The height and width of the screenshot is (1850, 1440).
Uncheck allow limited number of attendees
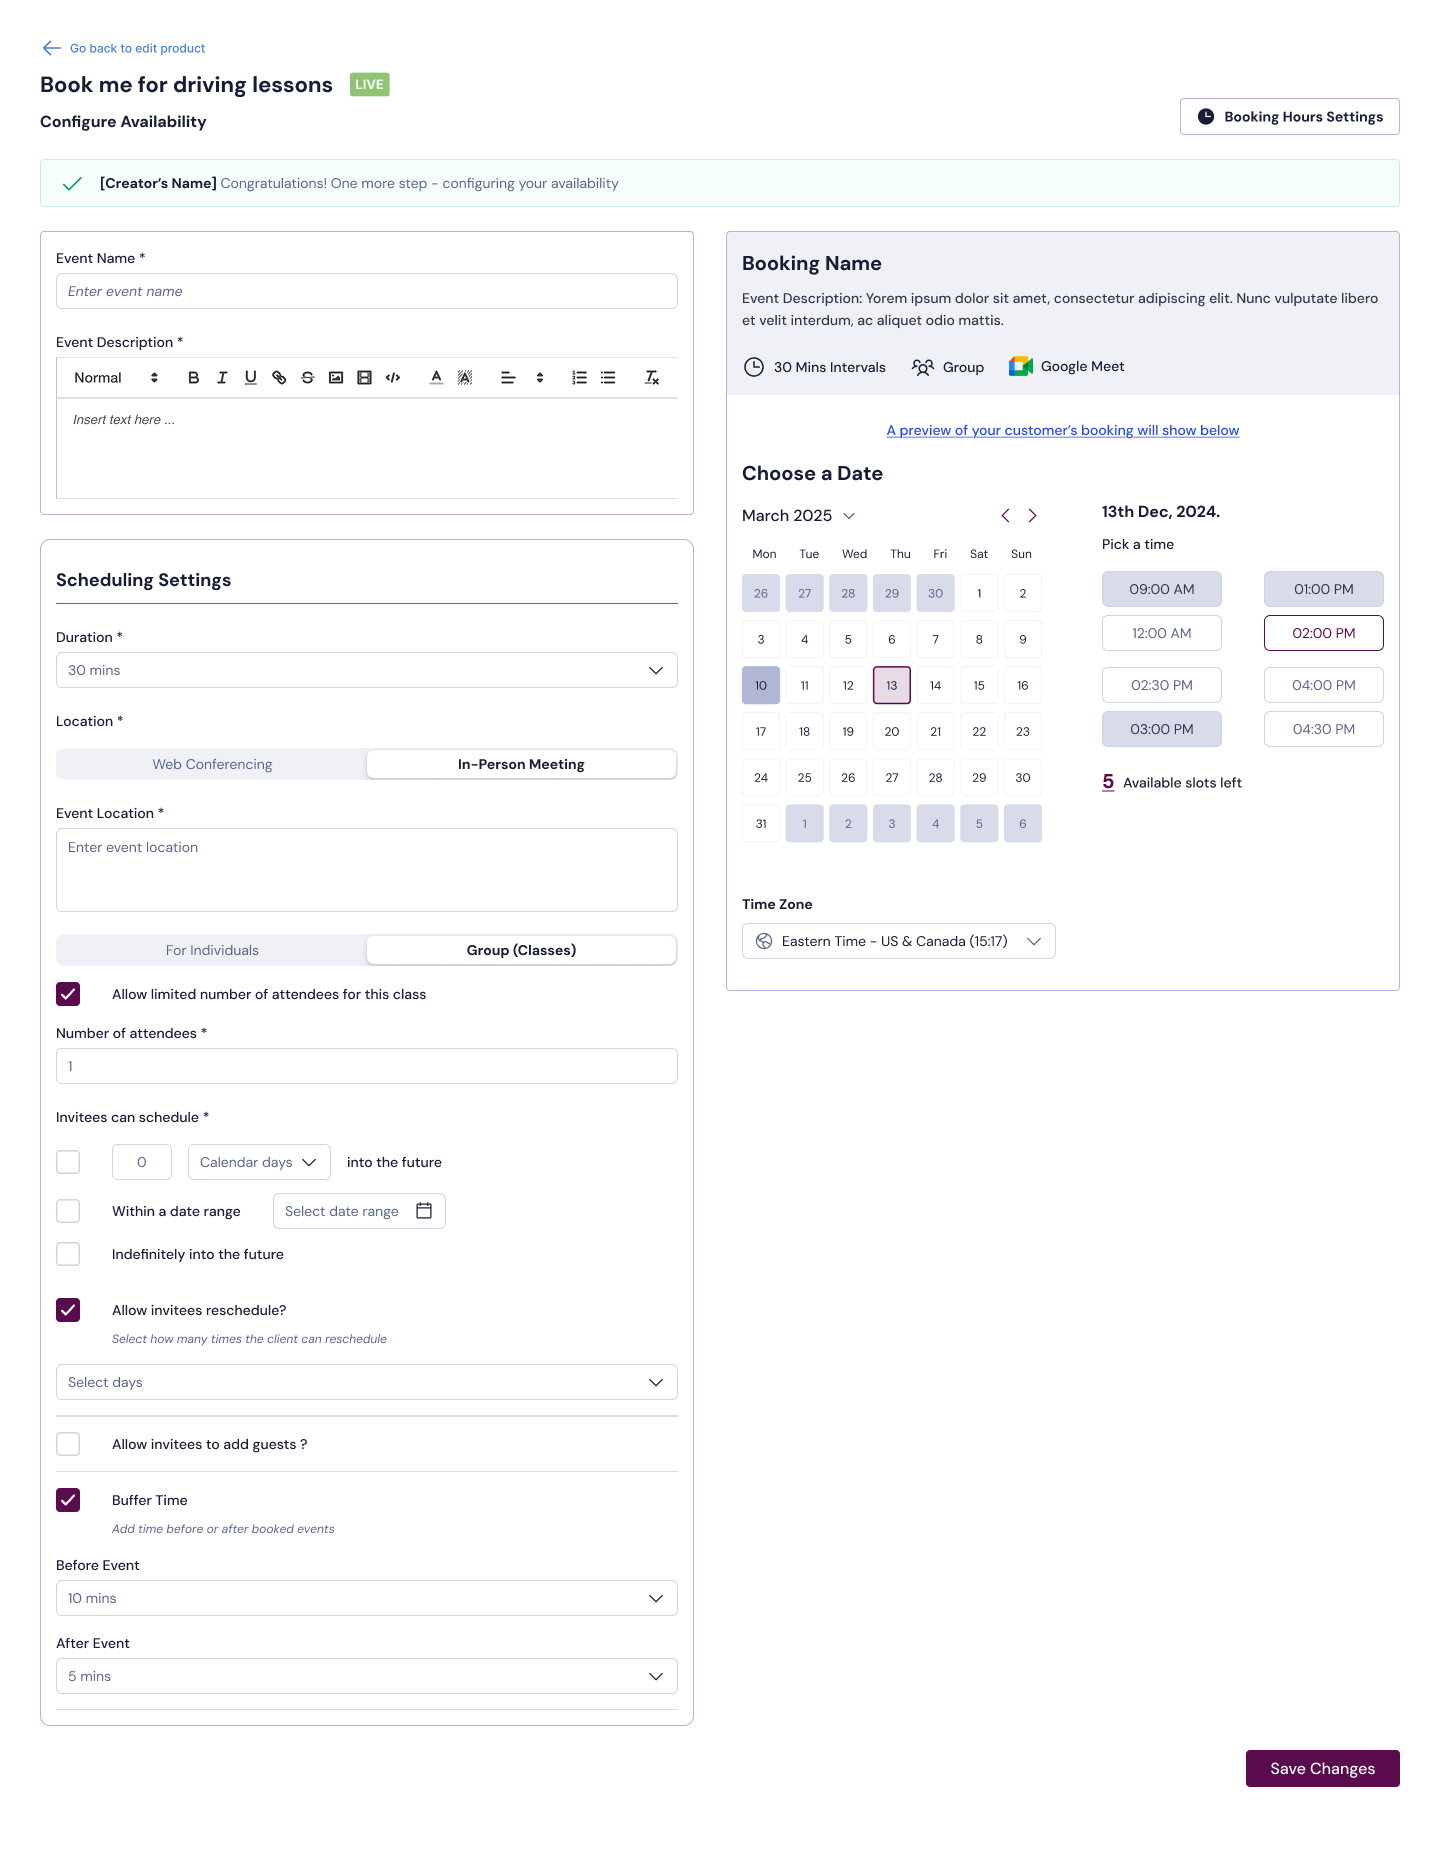click(x=68, y=994)
